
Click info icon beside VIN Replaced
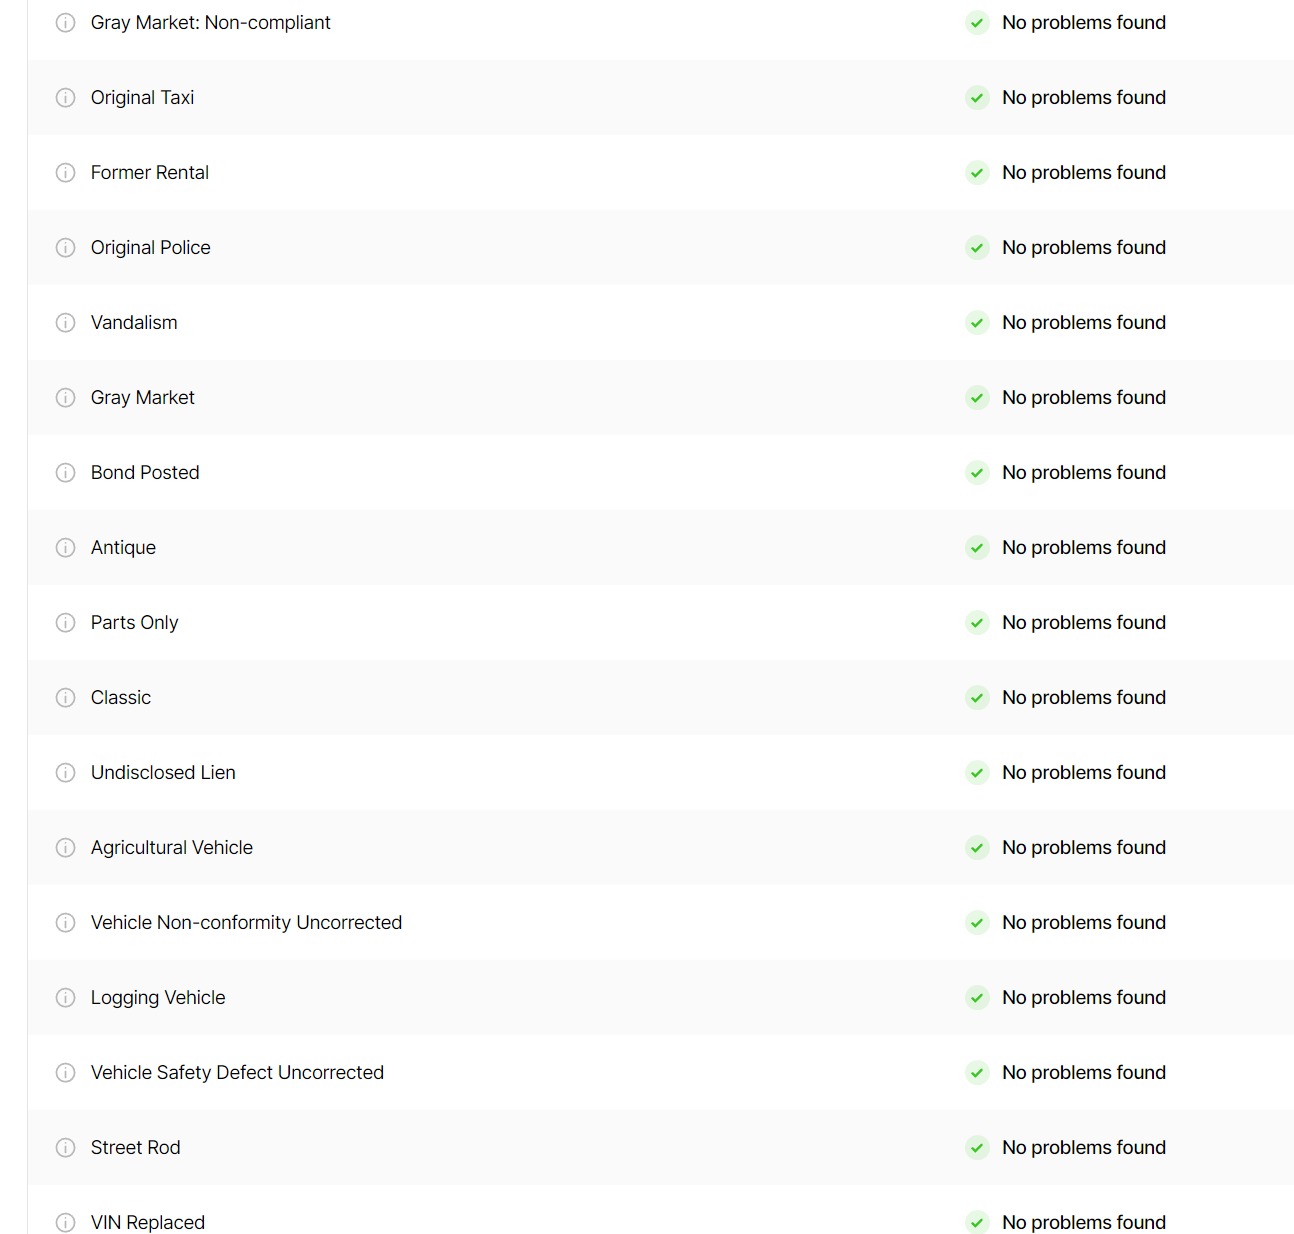(x=65, y=1223)
